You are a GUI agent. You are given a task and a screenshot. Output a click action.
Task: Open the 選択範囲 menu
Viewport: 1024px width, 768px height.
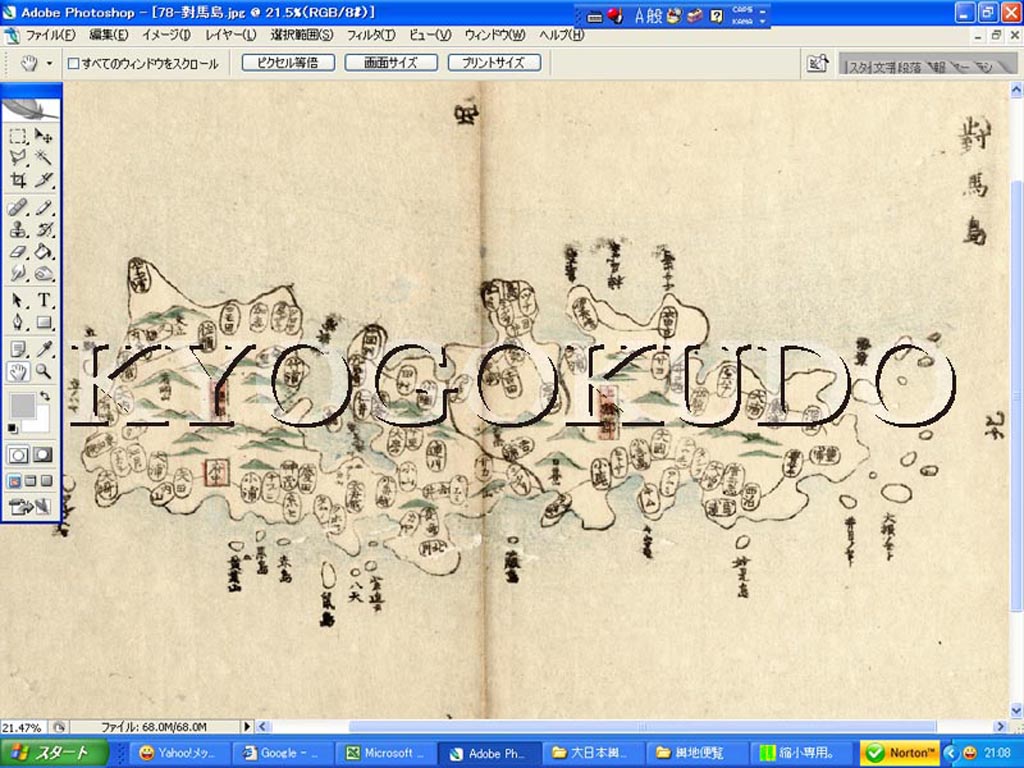[302, 35]
